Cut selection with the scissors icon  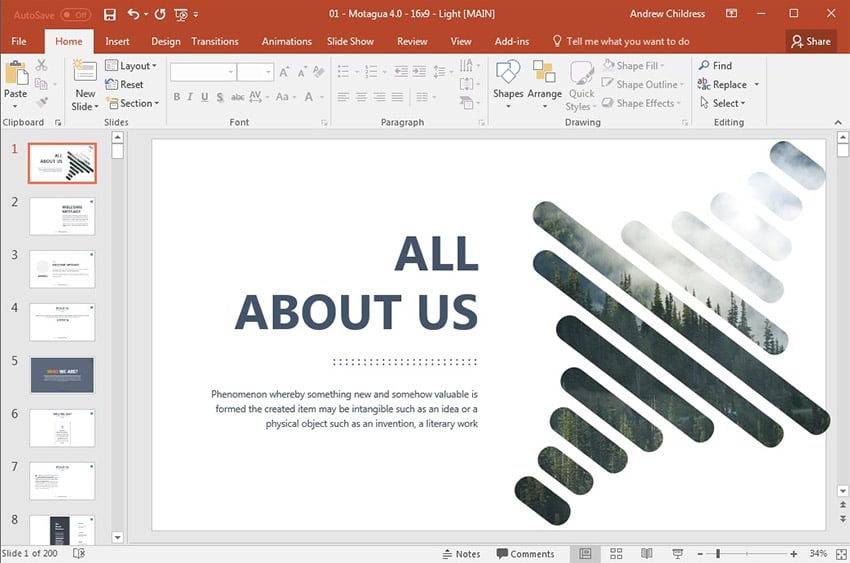(41, 65)
